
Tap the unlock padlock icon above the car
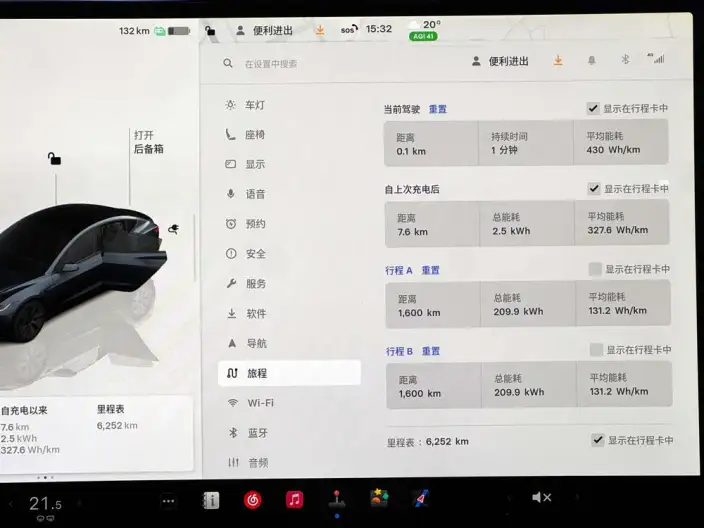coord(54,158)
